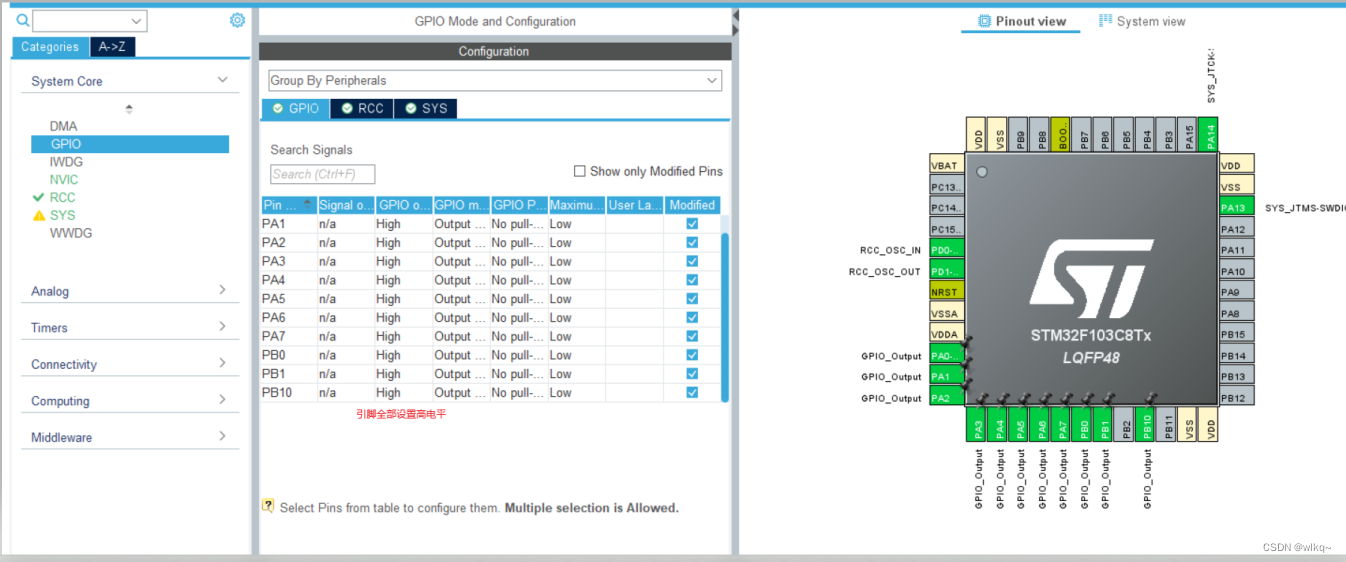
Task: Open Group By Peripherals dropdown
Action: [494, 80]
